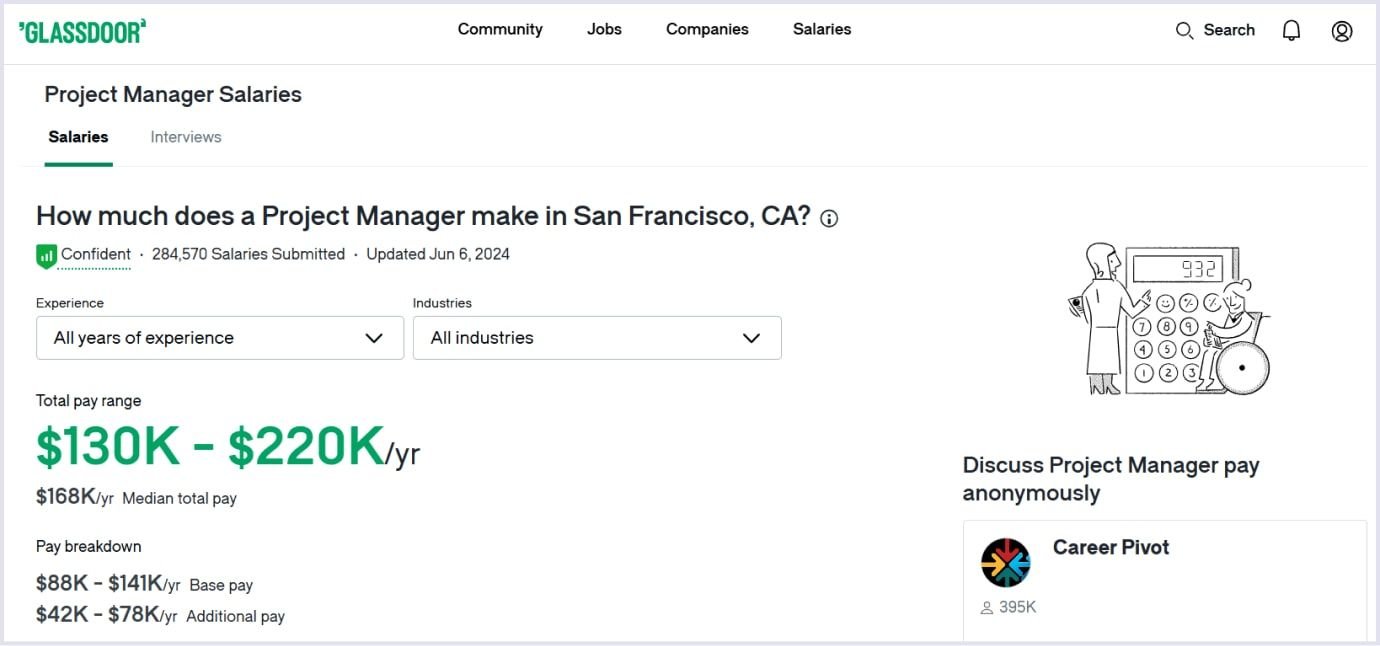Image resolution: width=1380 pixels, height=646 pixels.
Task: Click the members icon next to 395K
Action: click(987, 607)
